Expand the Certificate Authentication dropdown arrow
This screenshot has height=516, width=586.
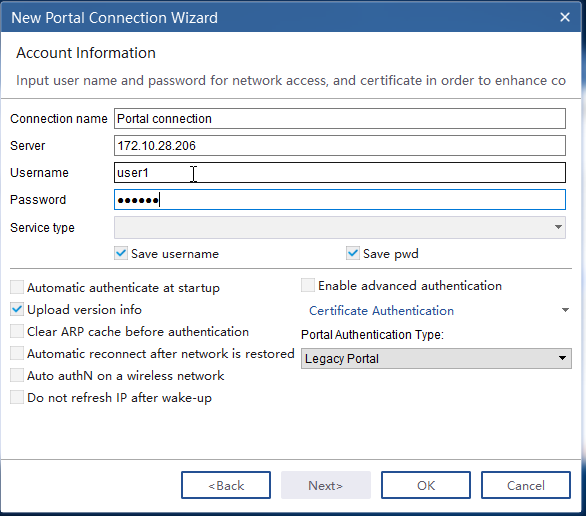coord(565,310)
